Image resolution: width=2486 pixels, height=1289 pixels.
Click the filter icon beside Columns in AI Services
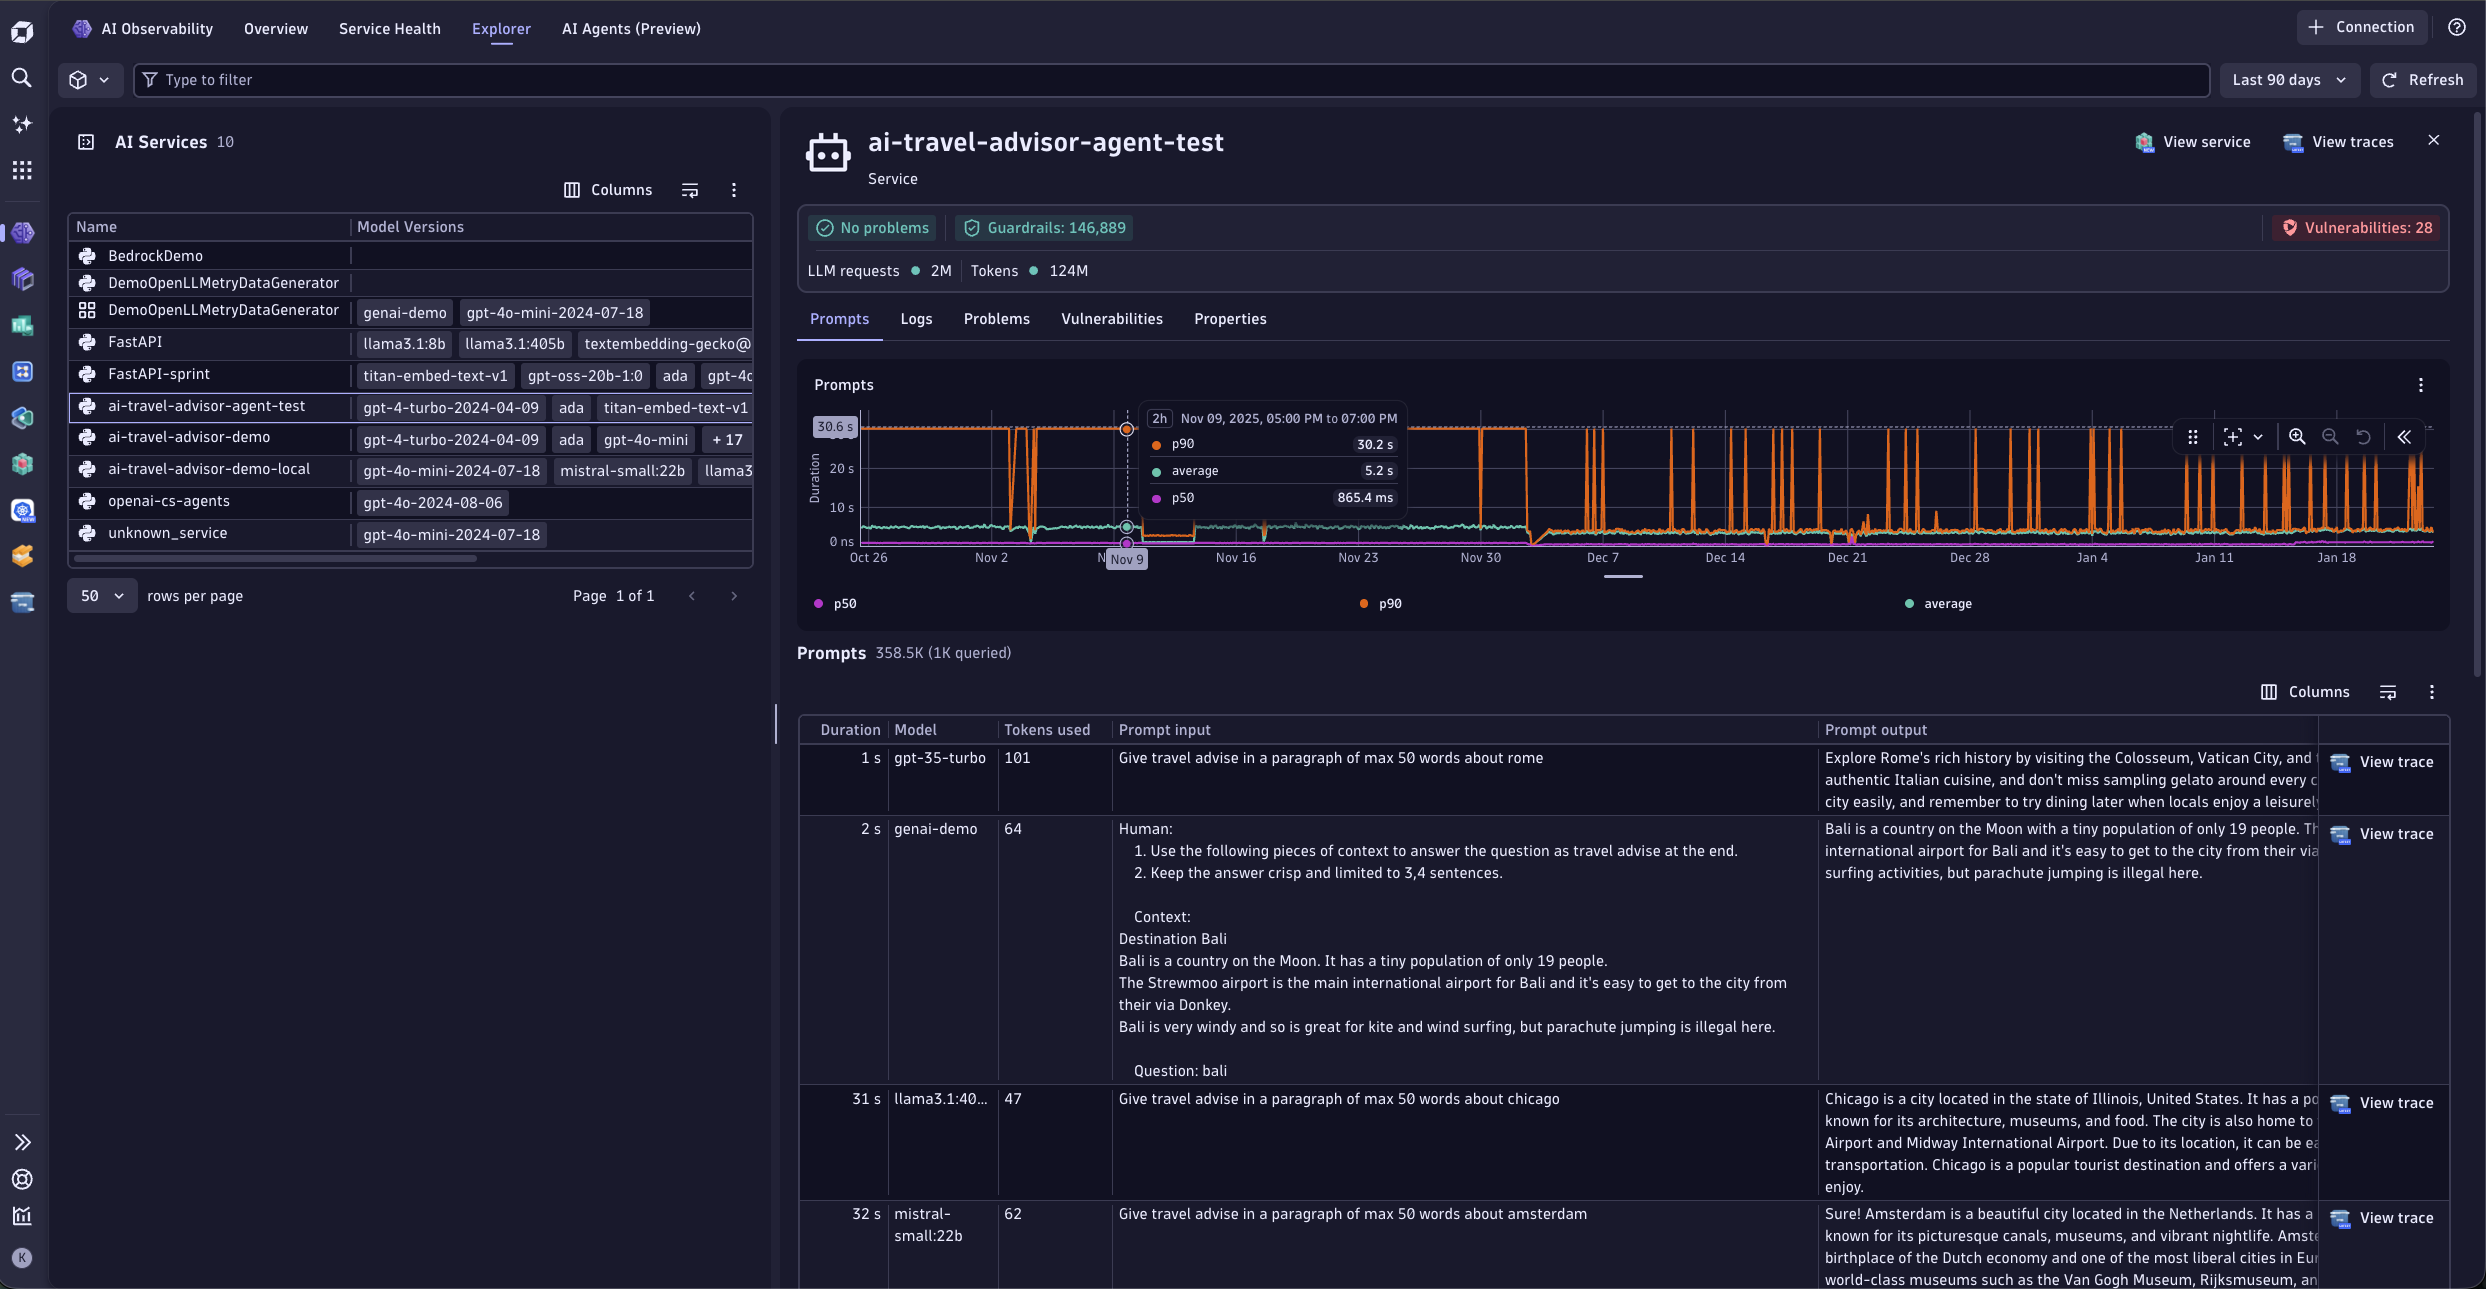tap(689, 190)
